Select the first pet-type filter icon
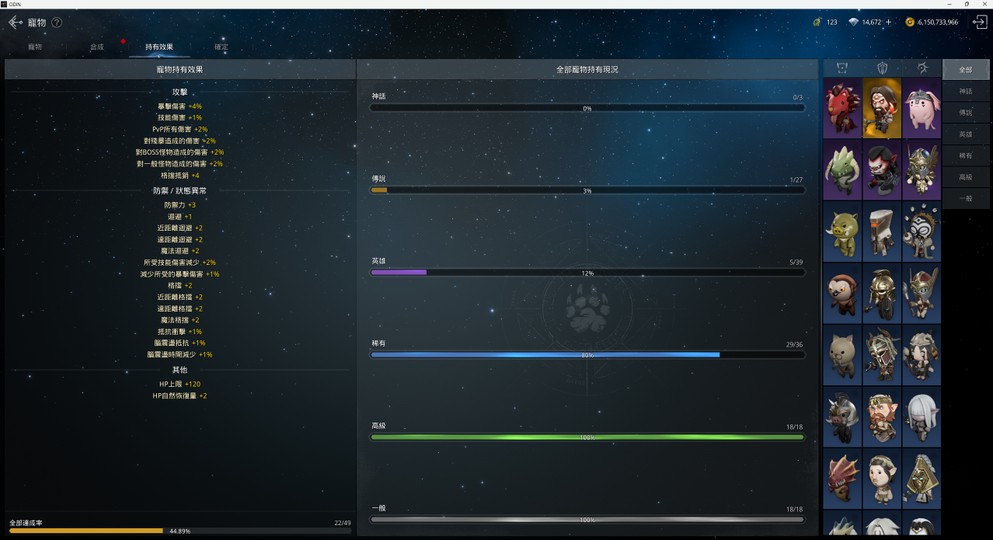This screenshot has width=993, height=540. (x=842, y=69)
